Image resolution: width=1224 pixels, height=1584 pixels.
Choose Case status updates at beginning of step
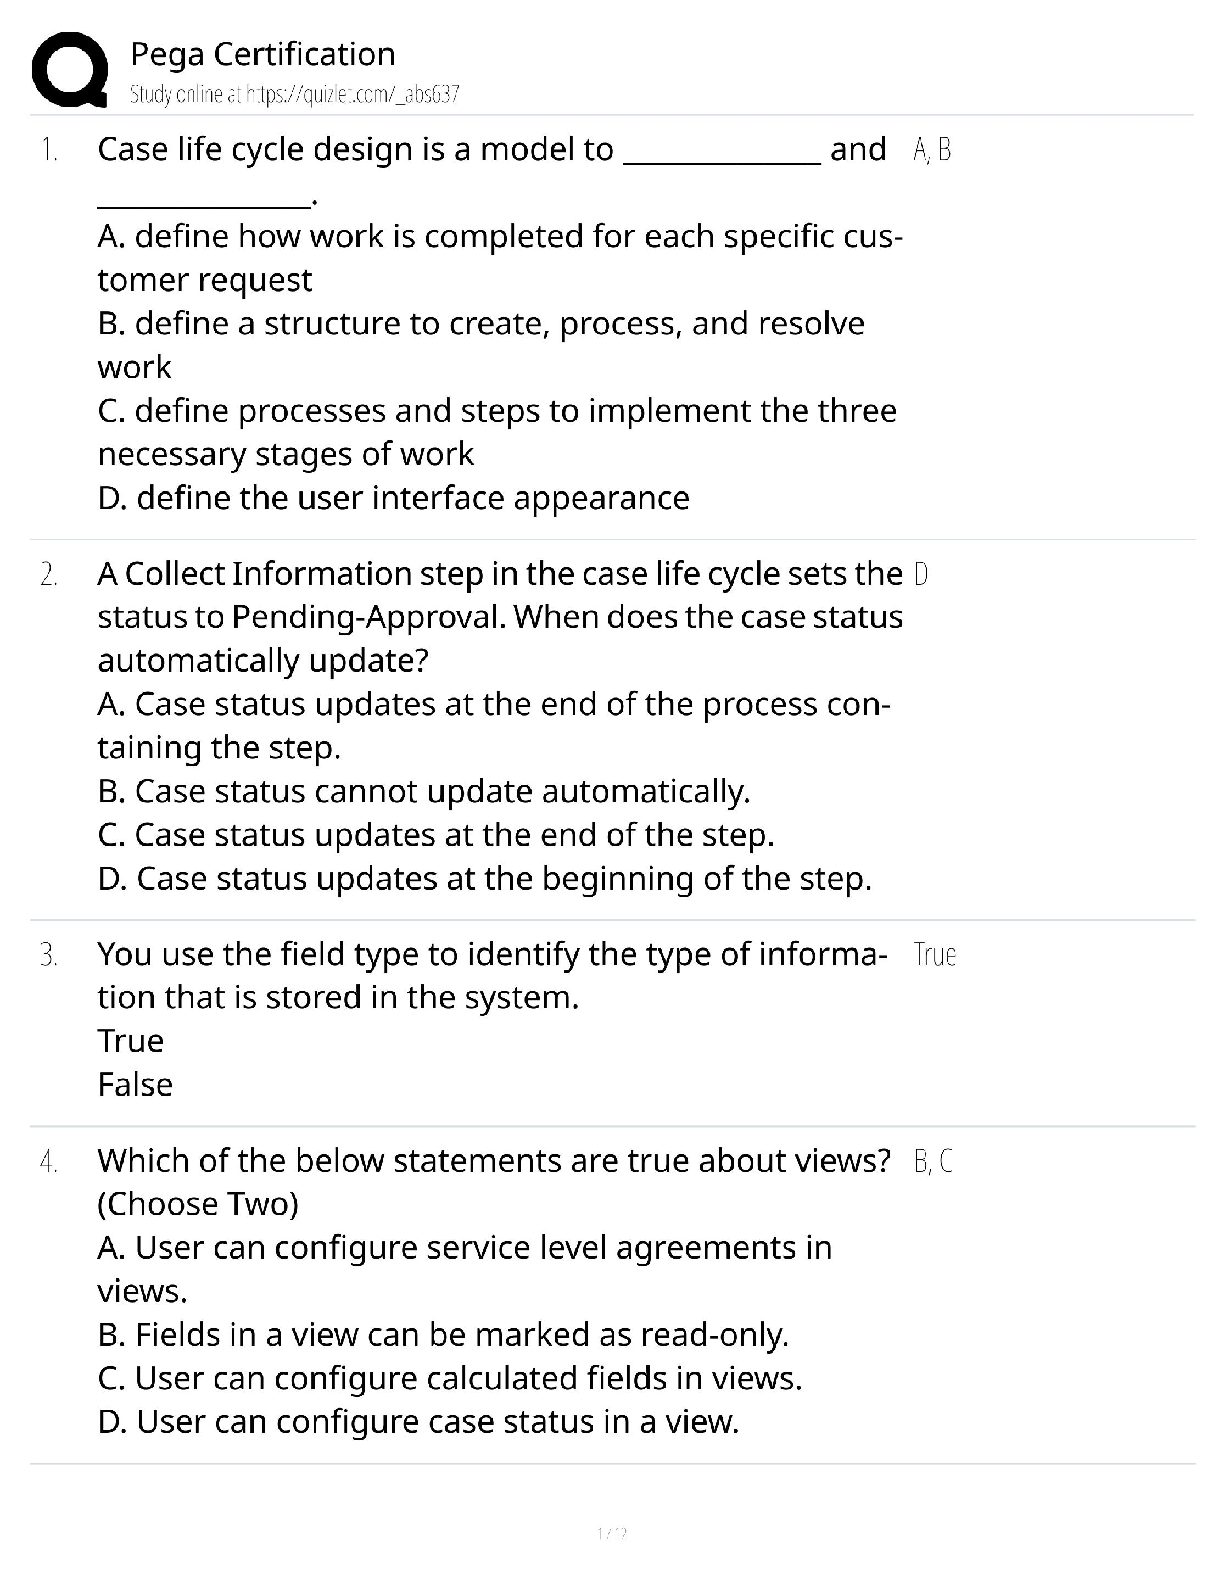tap(484, 879)
